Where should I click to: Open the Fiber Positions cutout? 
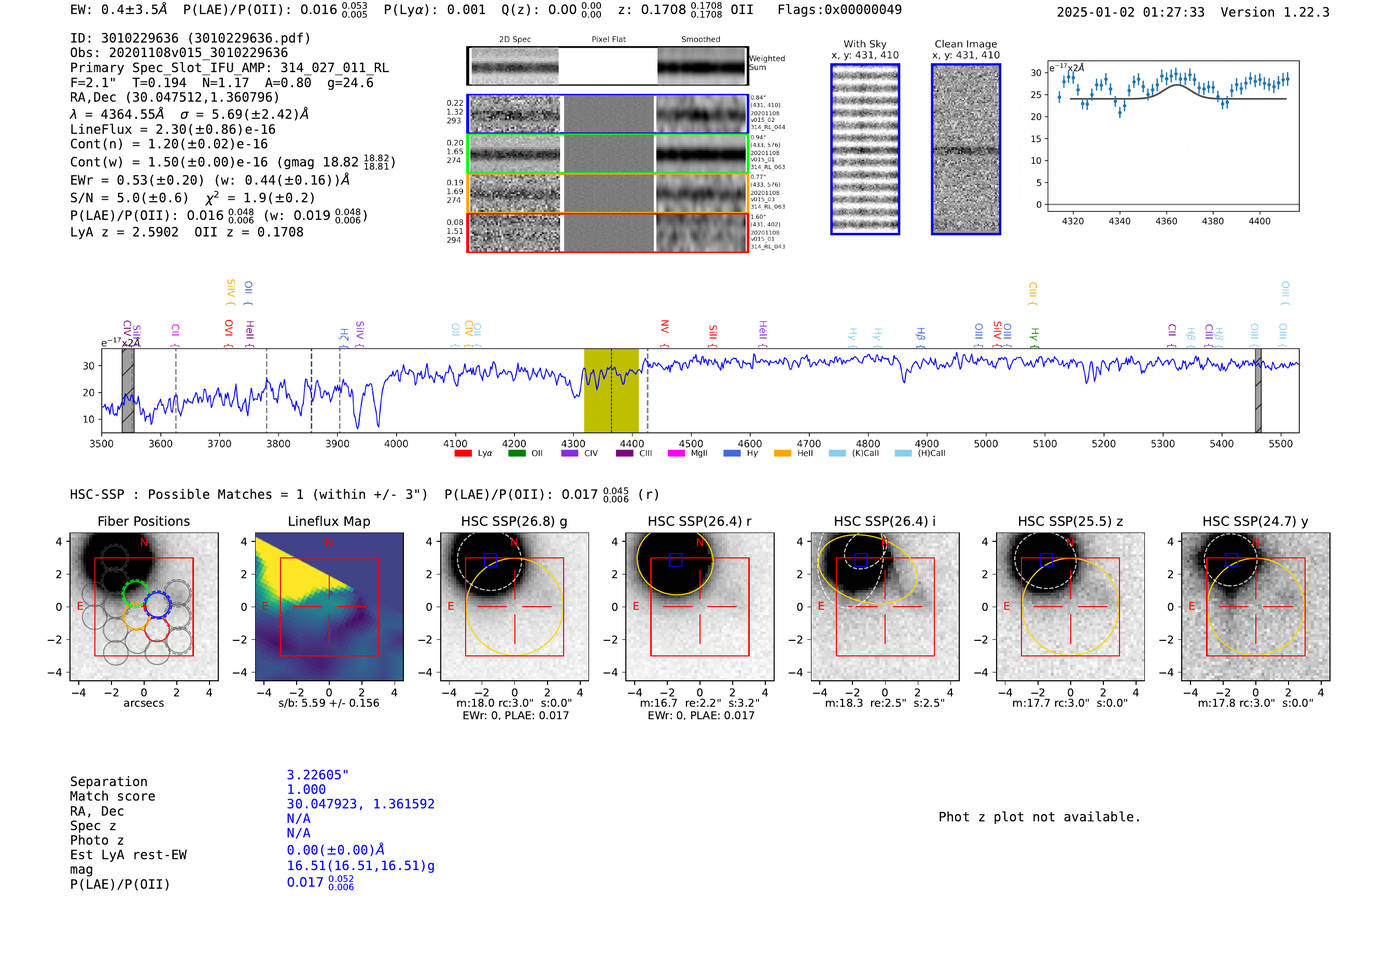point(144,607)
